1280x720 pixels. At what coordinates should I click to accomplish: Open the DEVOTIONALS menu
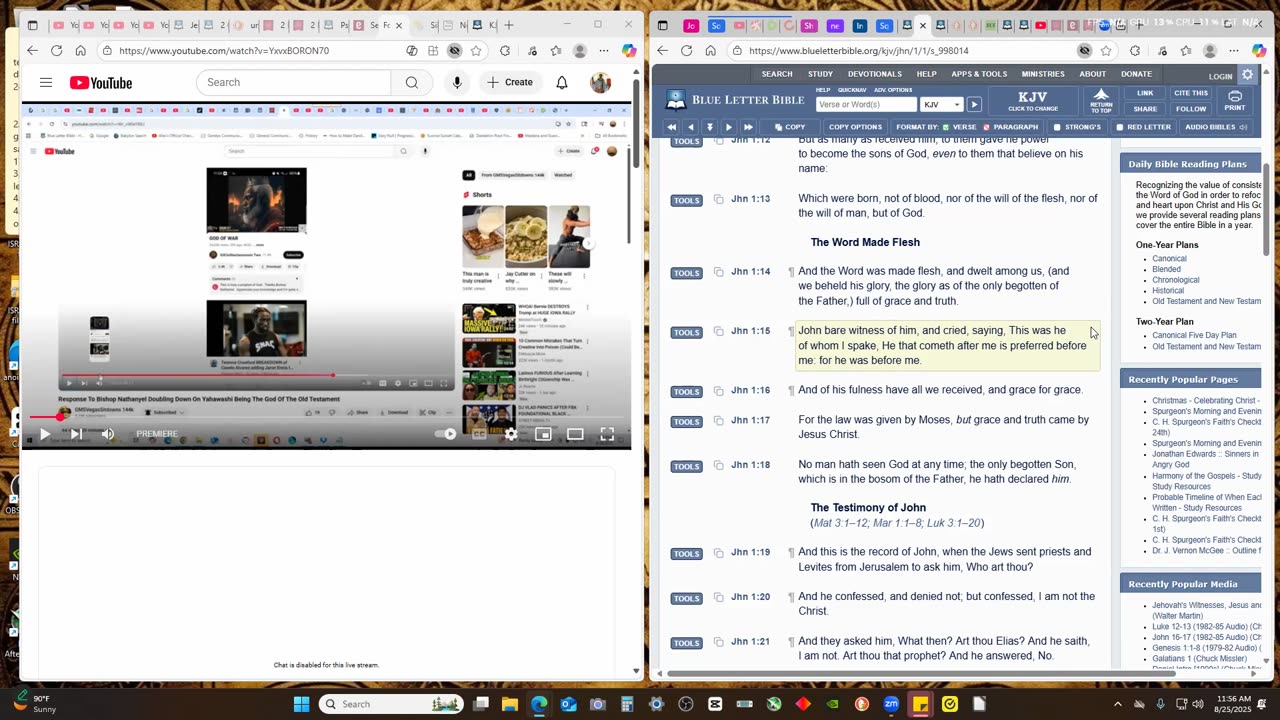tap(875, 74)
